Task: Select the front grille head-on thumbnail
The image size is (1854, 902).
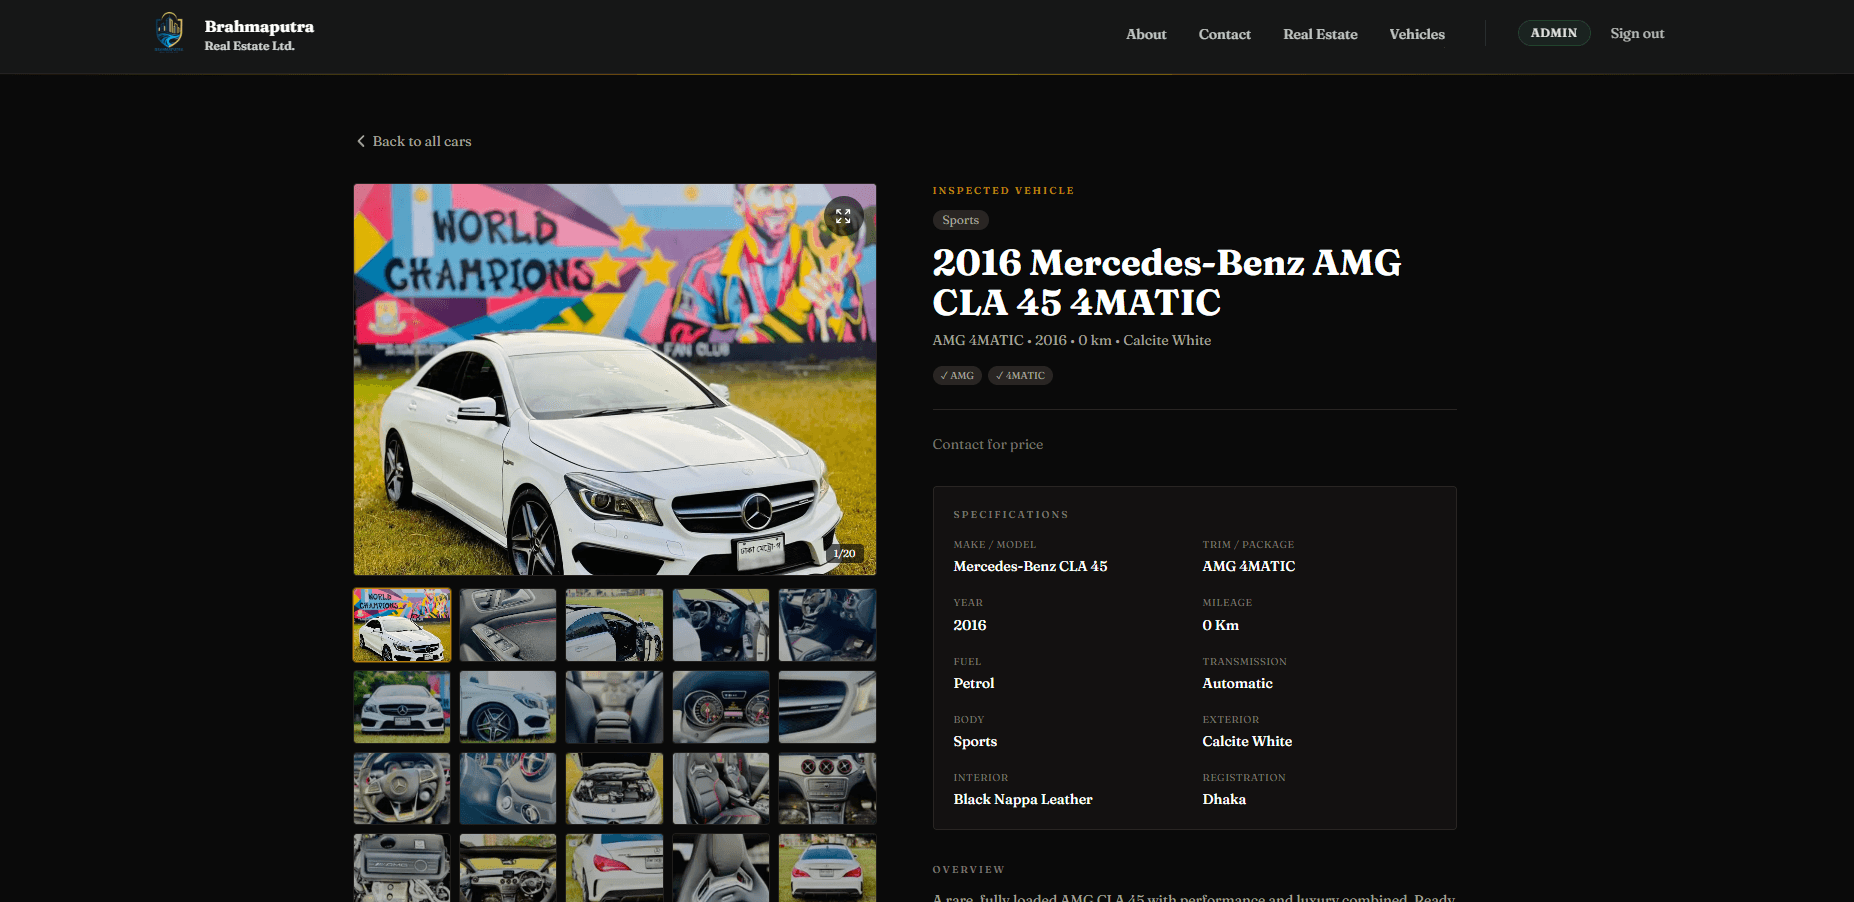Action: point(402,707)
